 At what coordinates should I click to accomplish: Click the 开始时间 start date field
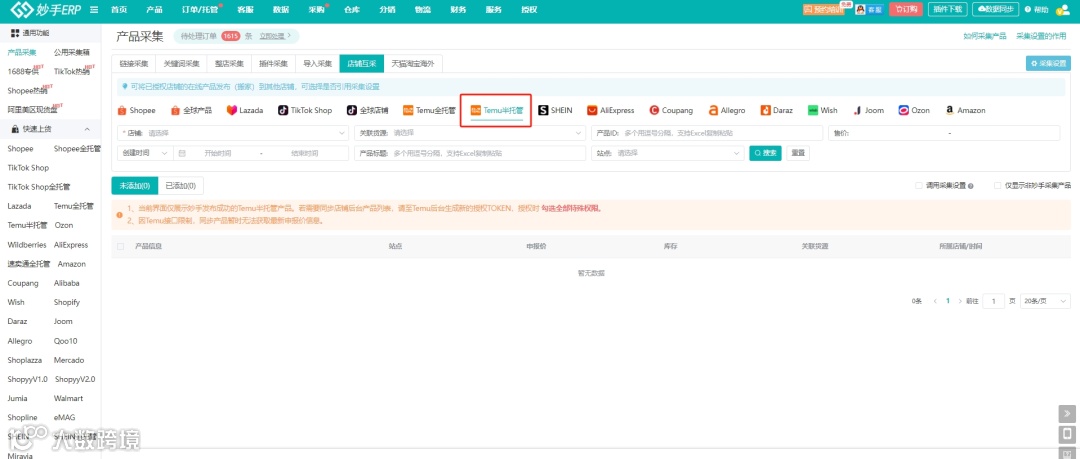218,153
